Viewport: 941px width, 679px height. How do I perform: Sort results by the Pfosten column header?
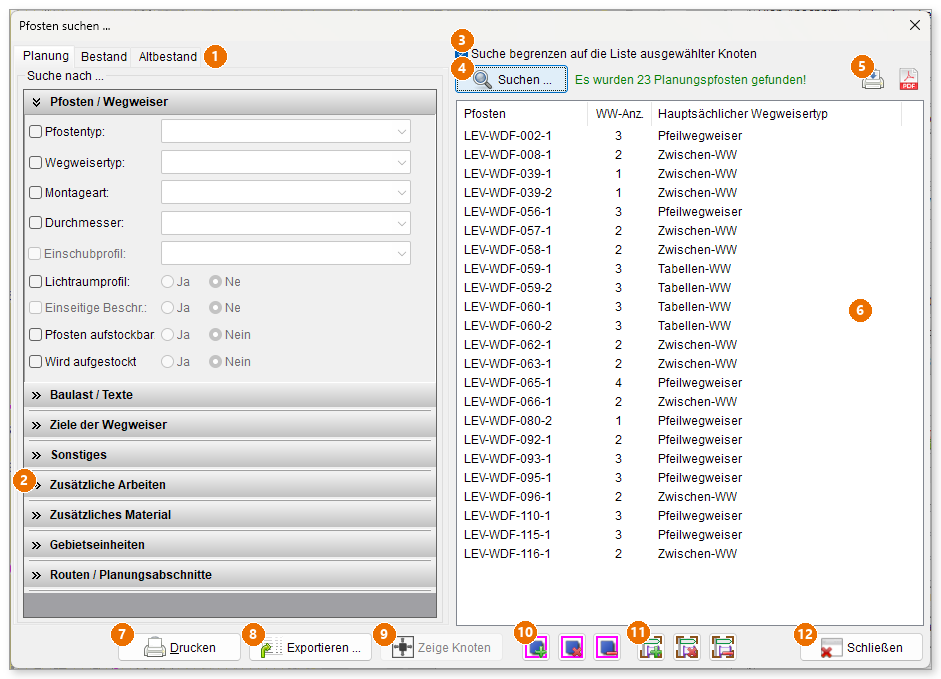[522, 113]
